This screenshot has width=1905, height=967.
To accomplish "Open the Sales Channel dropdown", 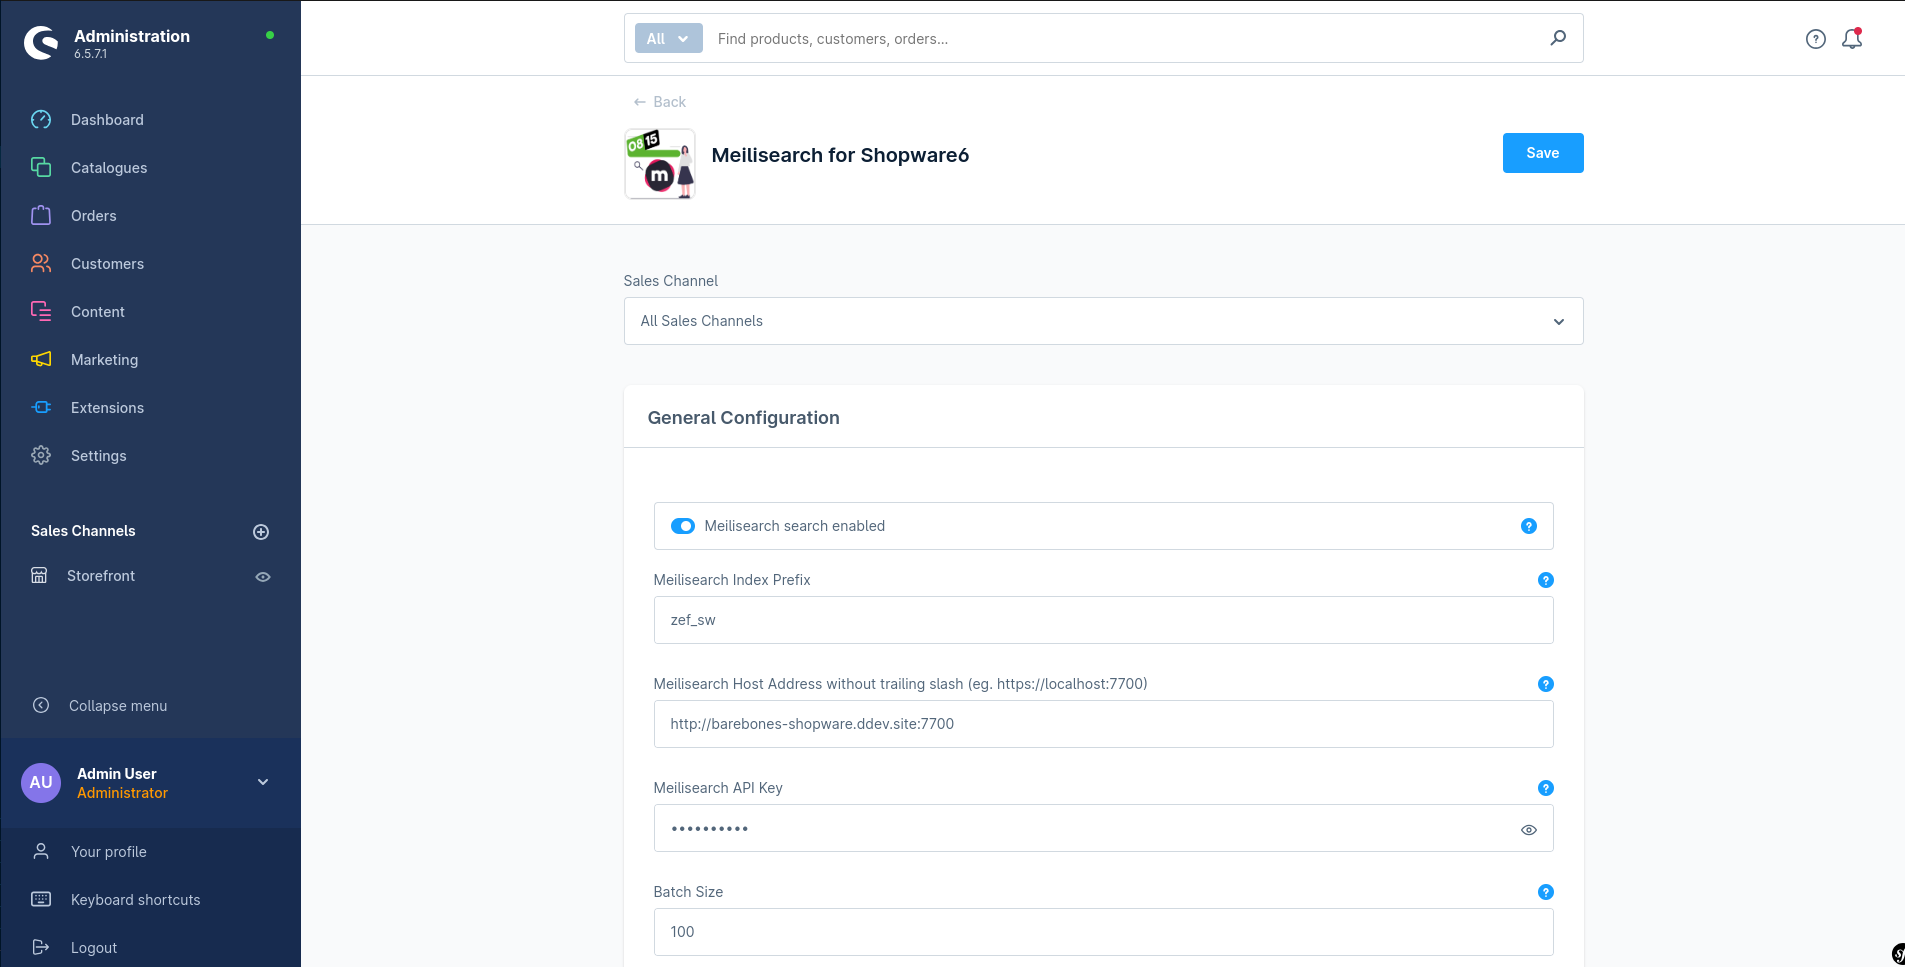I will point(1103,321).
